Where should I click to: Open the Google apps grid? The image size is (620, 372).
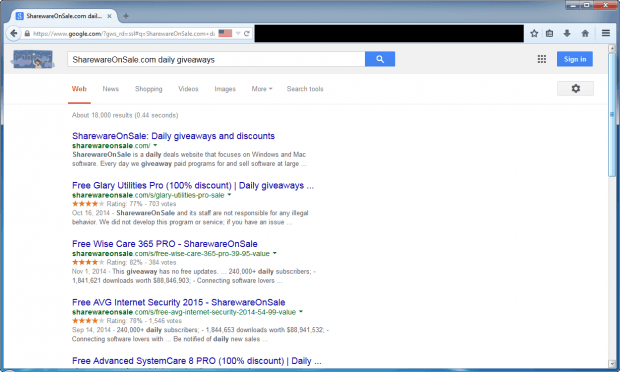pos(542,59)
